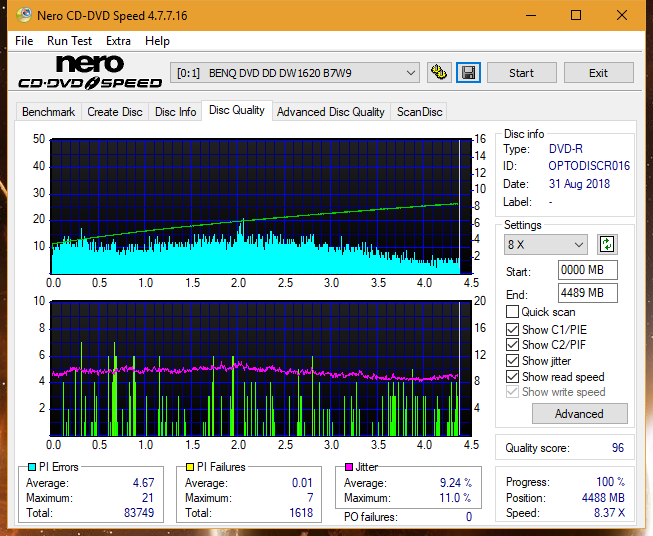Click the PI Failures jitter graph area

261,369
